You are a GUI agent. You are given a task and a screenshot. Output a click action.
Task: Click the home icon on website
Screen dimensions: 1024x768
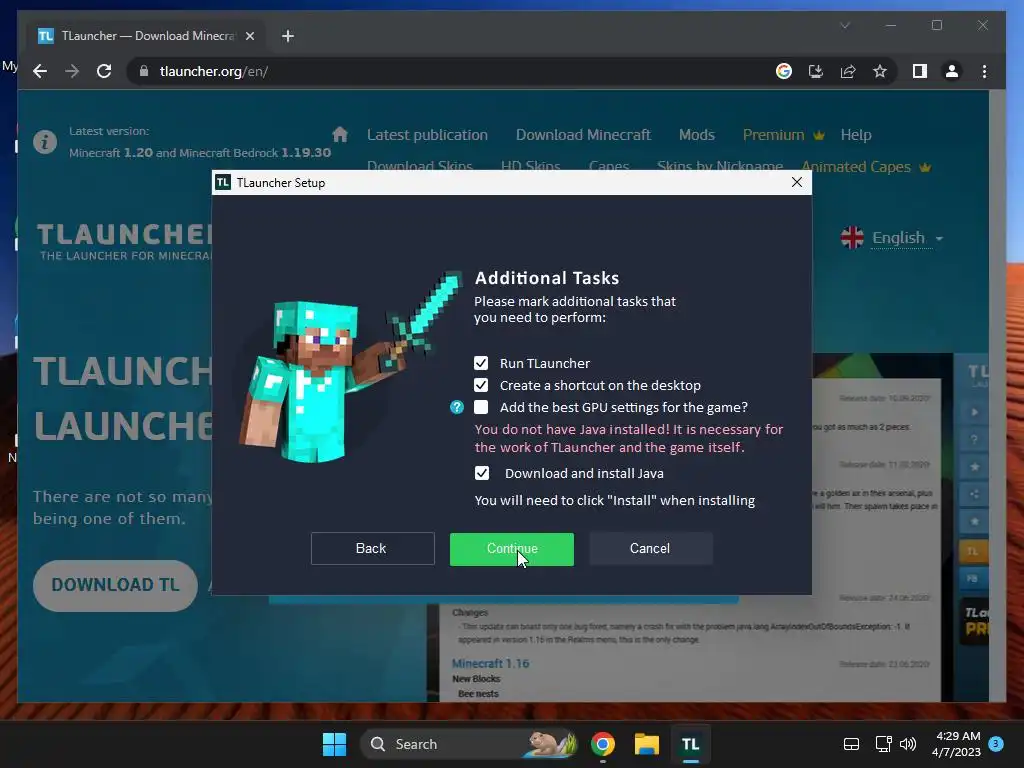[340, 135]
